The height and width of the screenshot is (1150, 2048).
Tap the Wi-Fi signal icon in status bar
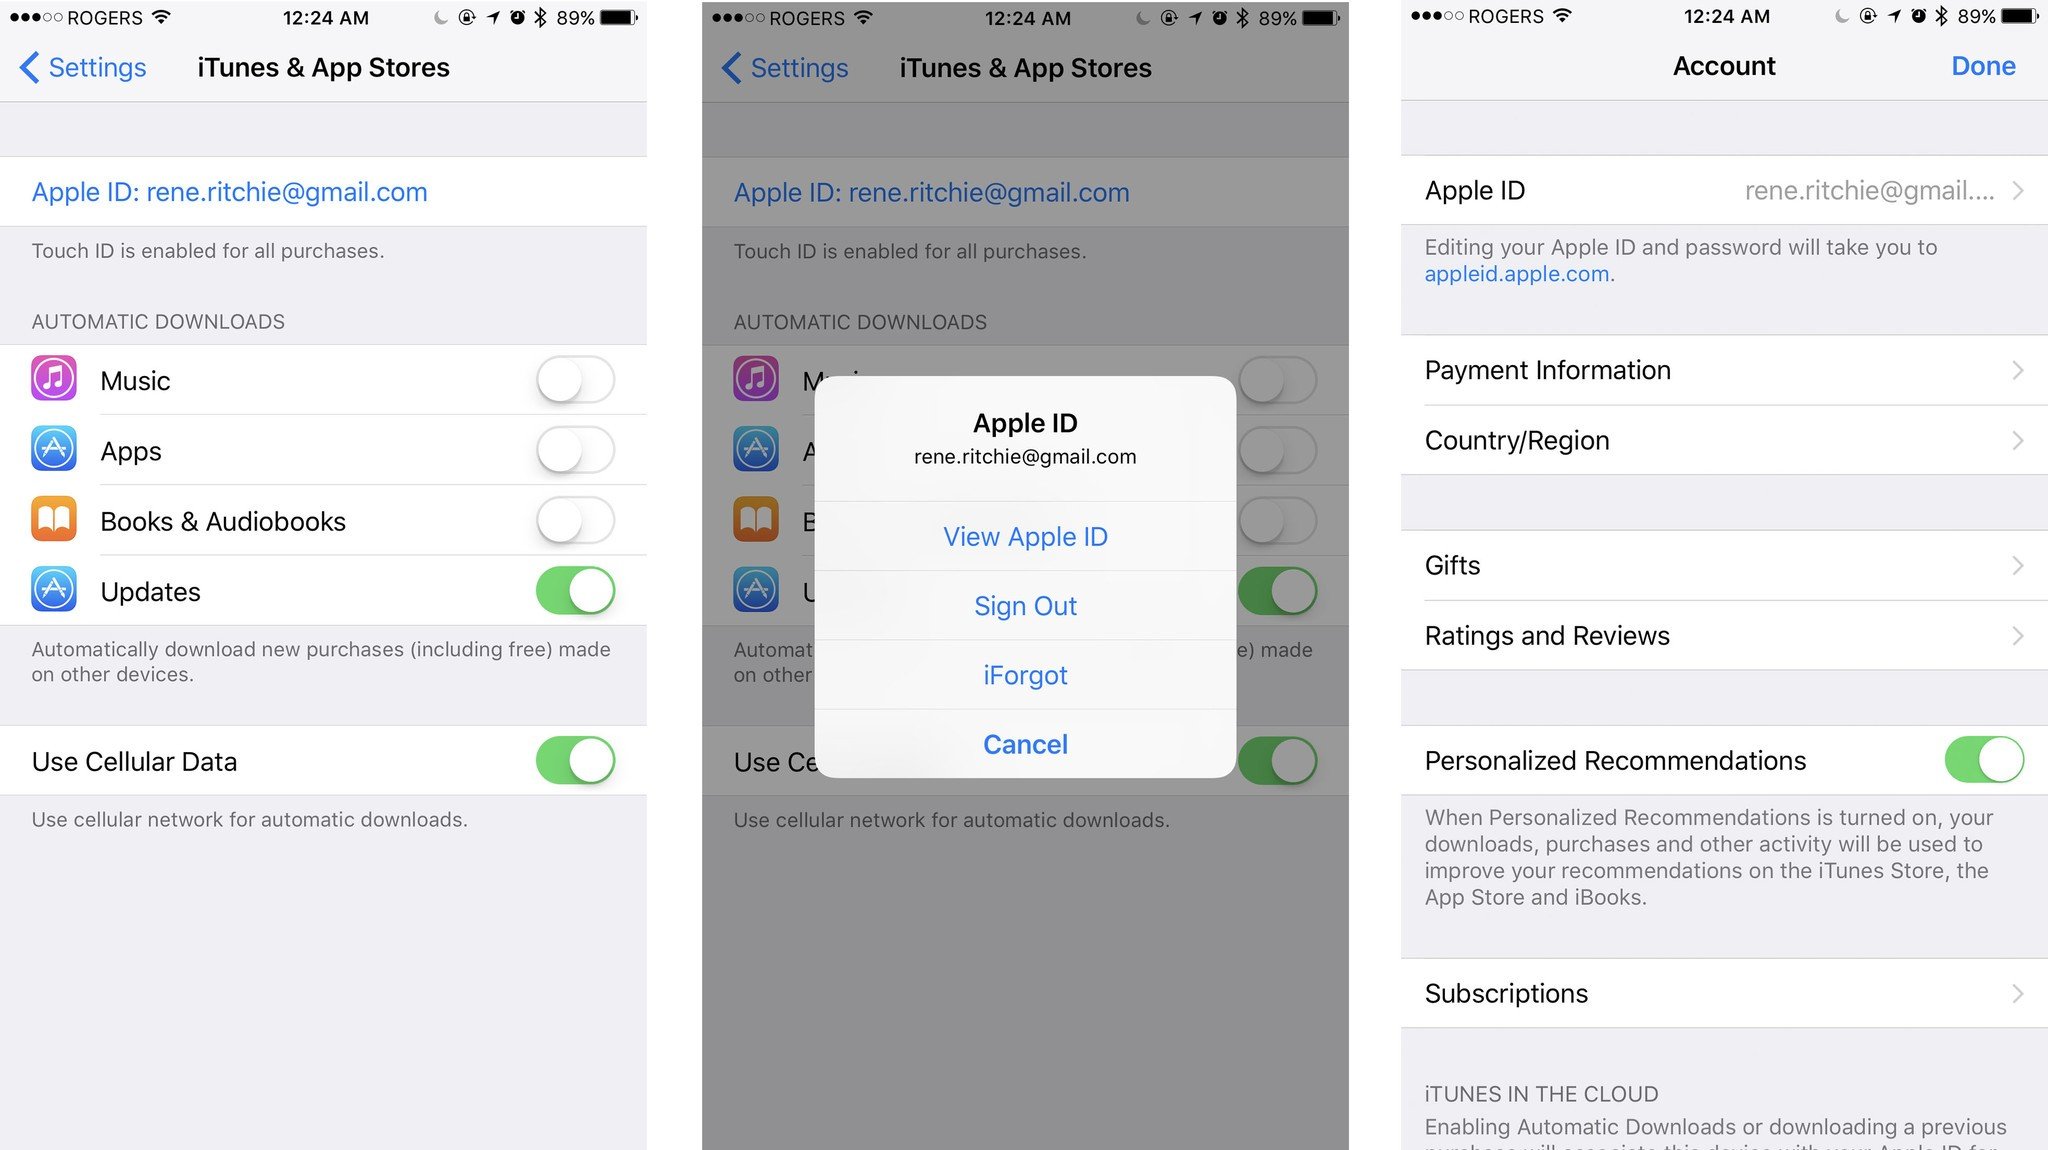tap(218, 15)
